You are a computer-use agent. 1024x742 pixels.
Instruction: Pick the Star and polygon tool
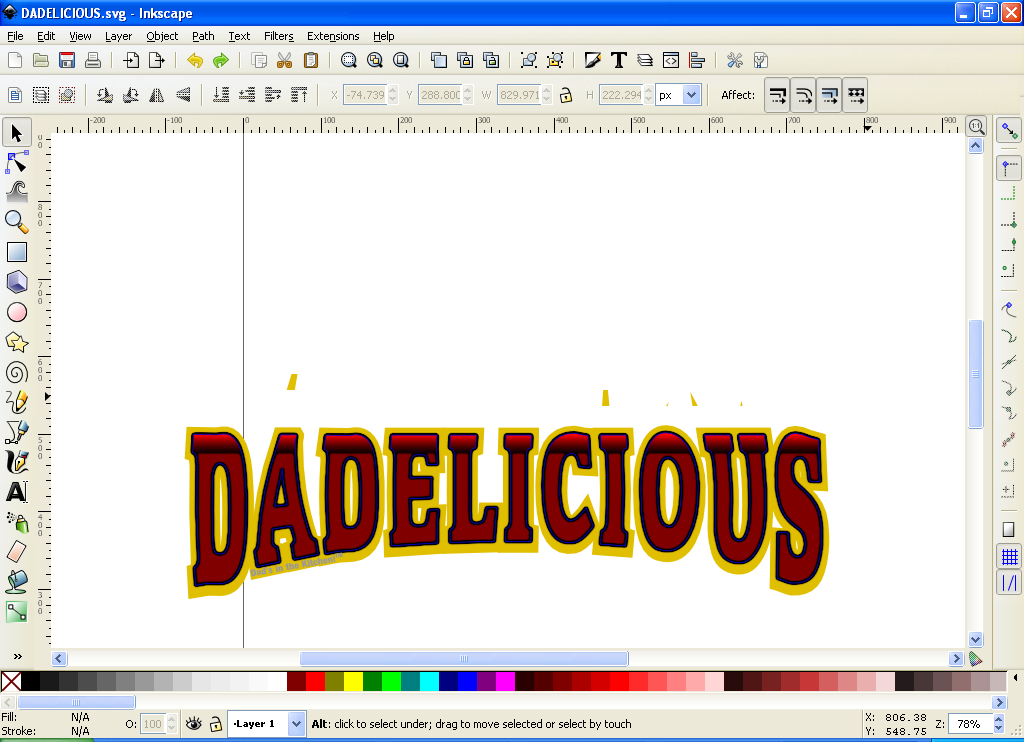(17, 342)
